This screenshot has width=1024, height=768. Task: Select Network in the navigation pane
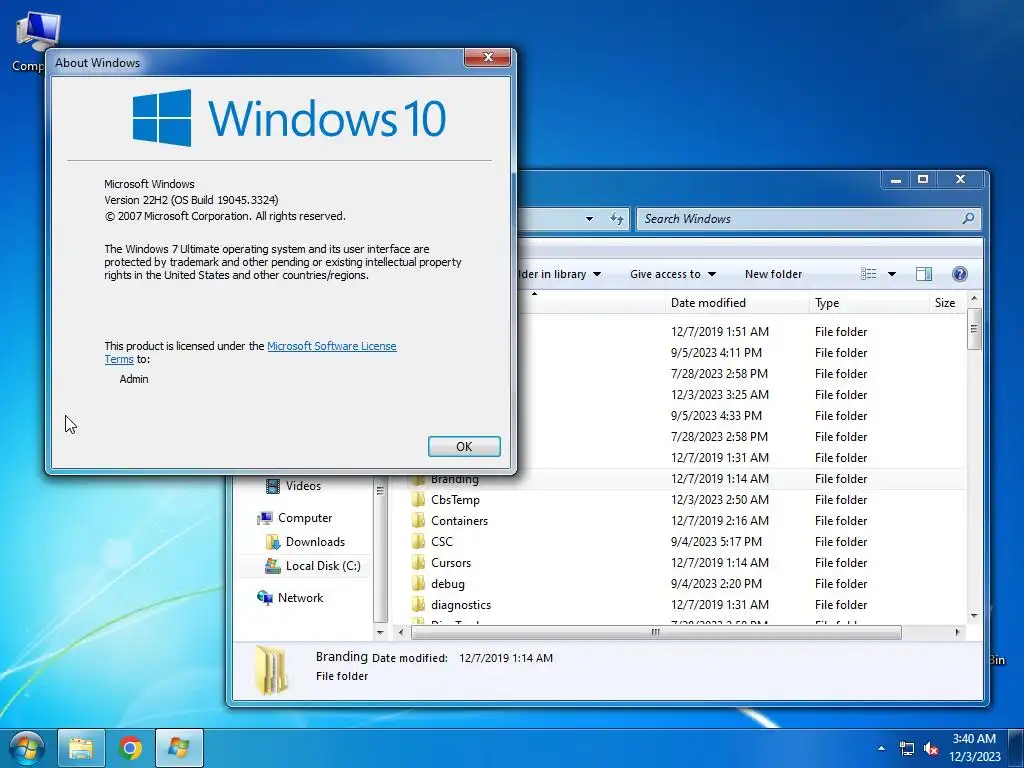point(300,598)
